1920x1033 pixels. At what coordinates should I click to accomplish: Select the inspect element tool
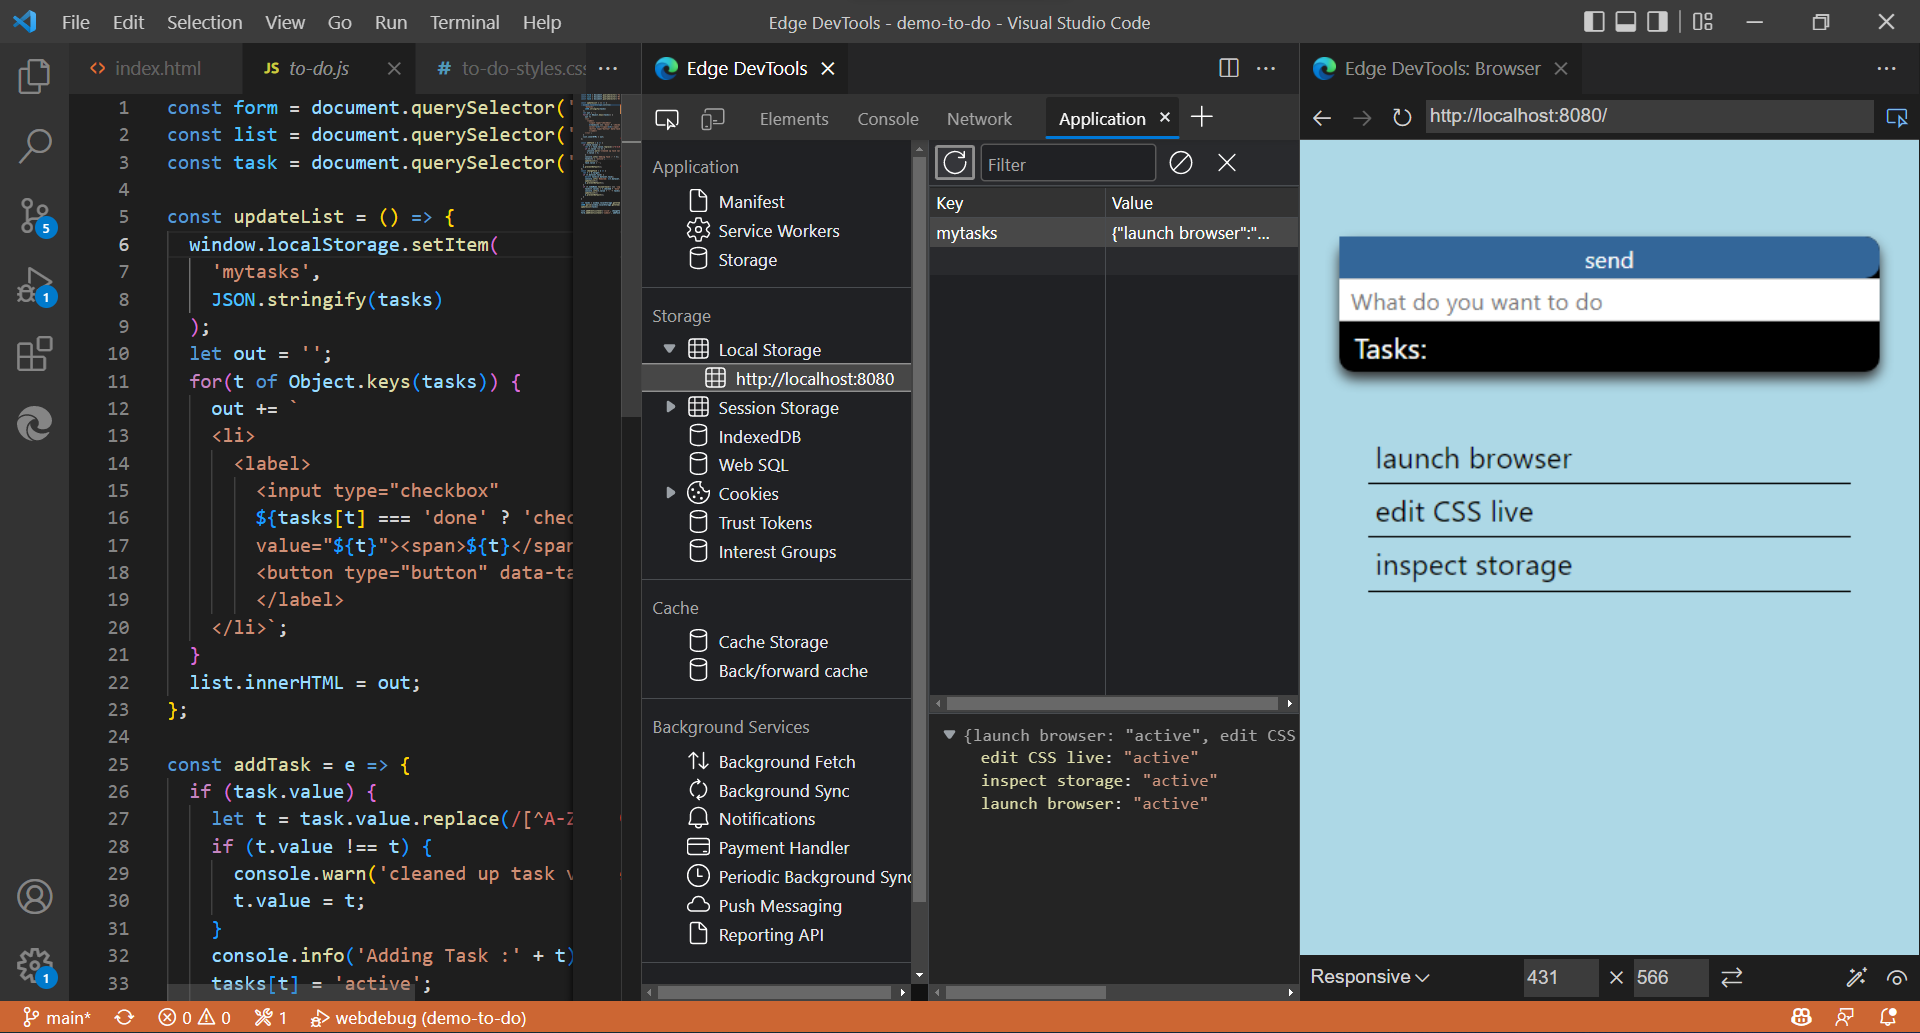point(666,118)
